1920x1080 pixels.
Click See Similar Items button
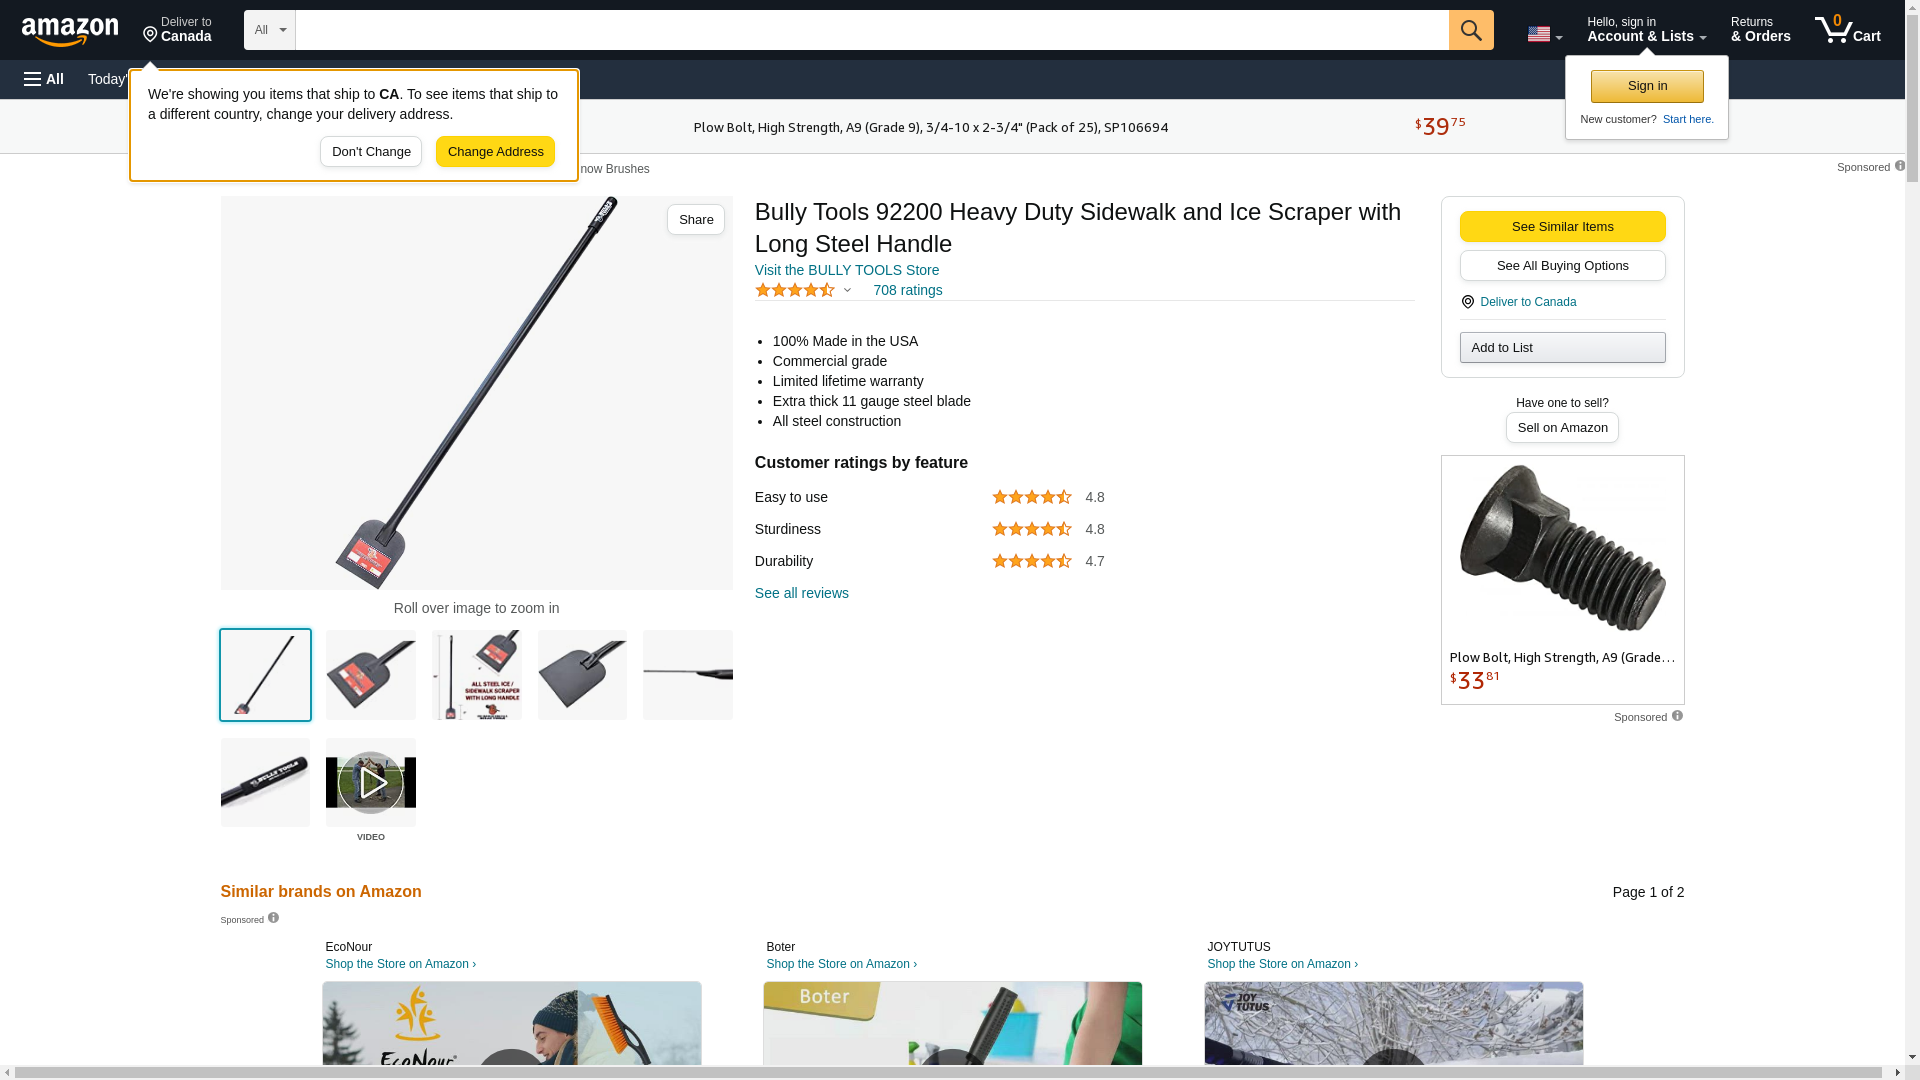(1562, 226)
